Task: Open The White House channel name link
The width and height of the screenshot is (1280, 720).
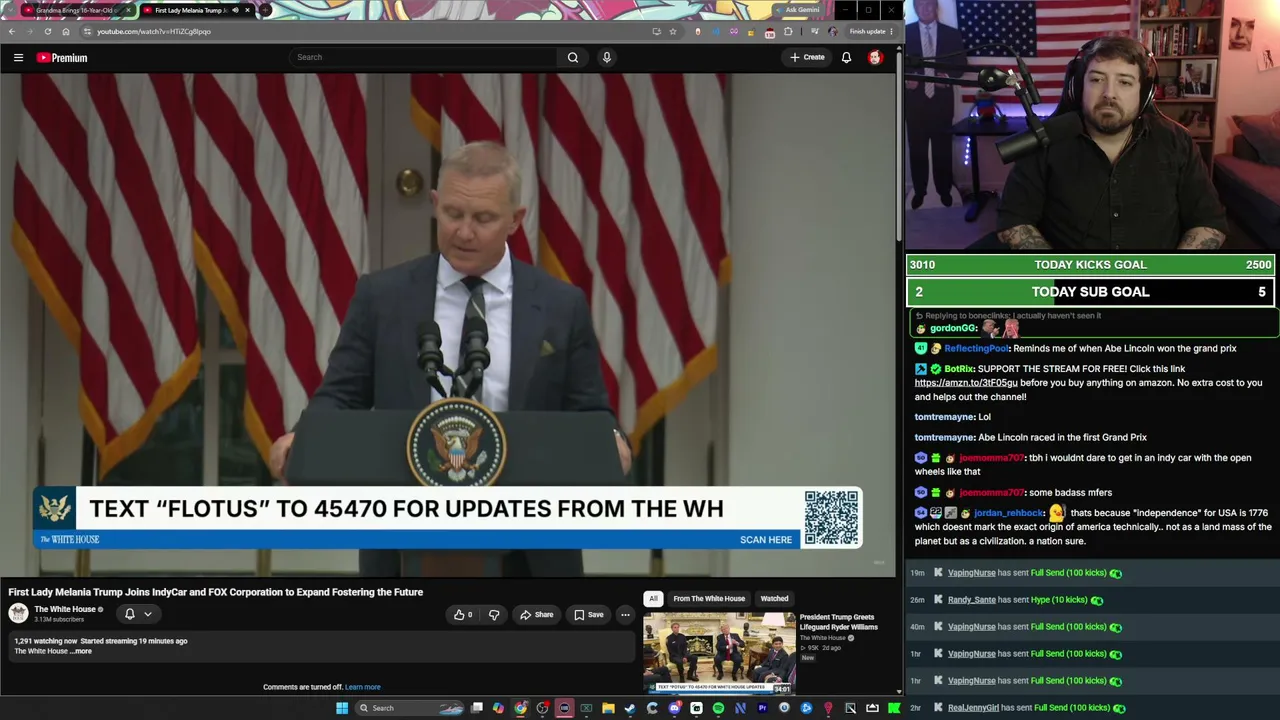Action: [x=65, y=609]
